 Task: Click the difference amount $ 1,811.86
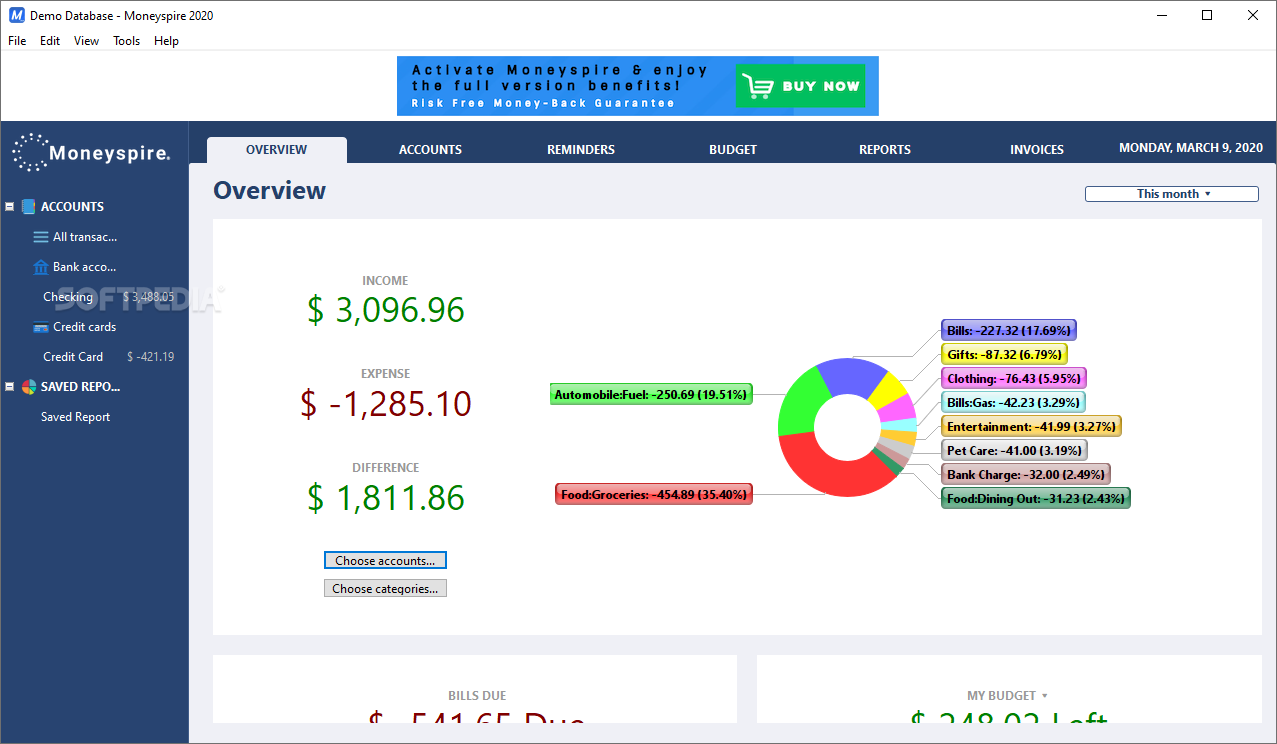[x=386, y=497]
